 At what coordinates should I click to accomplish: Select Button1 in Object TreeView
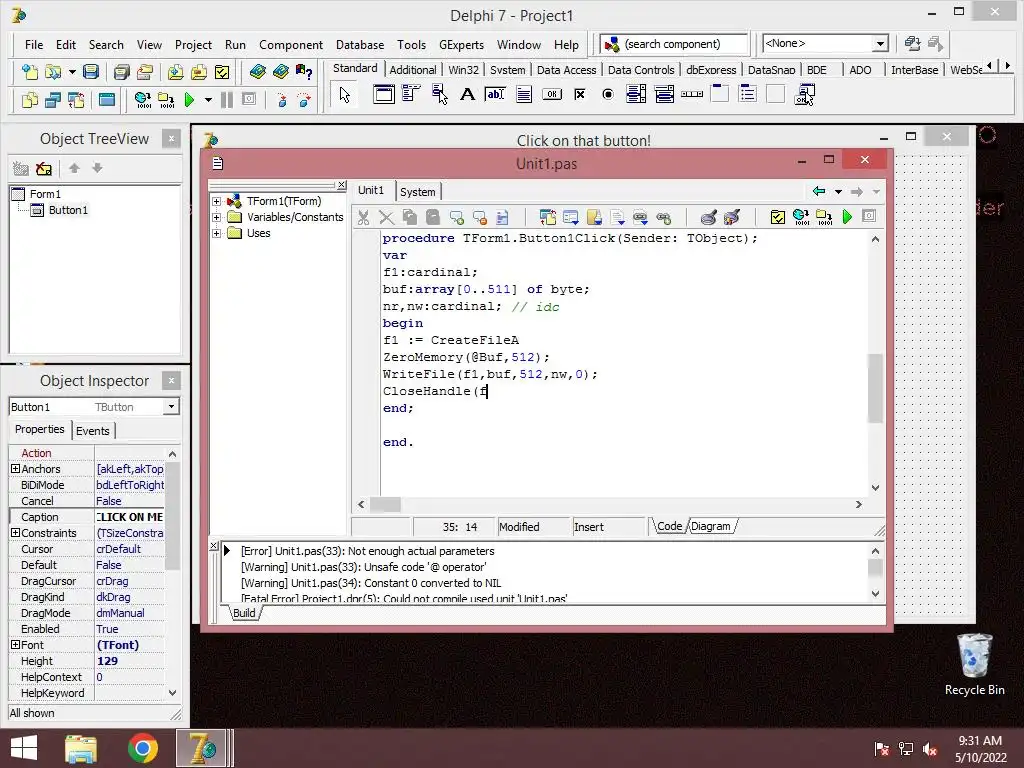pos(68,210)
